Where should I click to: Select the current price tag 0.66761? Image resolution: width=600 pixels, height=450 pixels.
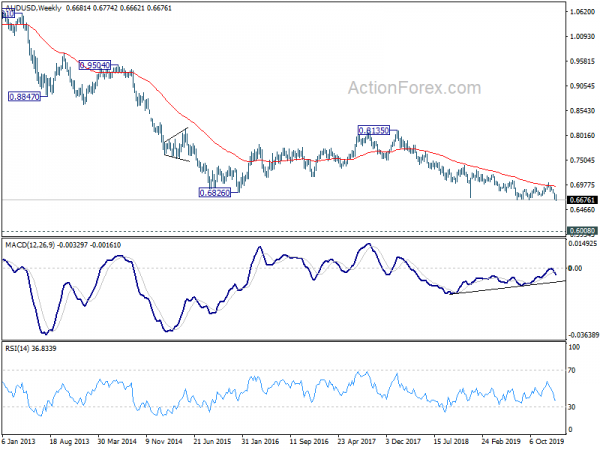[x=582, y=200]
